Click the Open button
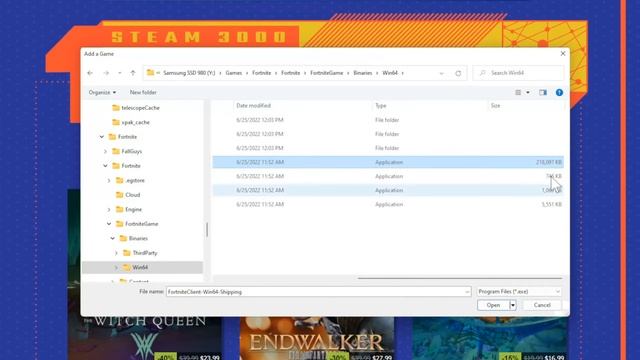 tap(493, 305)
